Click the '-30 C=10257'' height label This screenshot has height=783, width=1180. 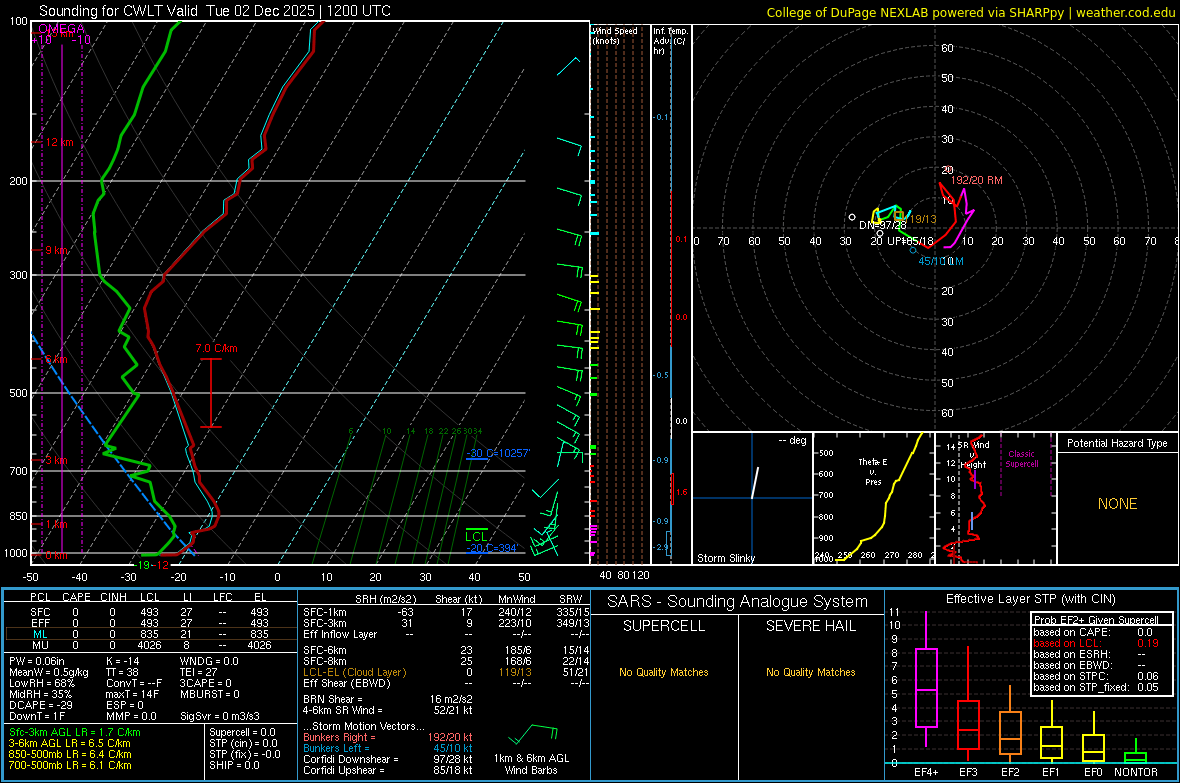pyautogui.click(x=498, y=453)
